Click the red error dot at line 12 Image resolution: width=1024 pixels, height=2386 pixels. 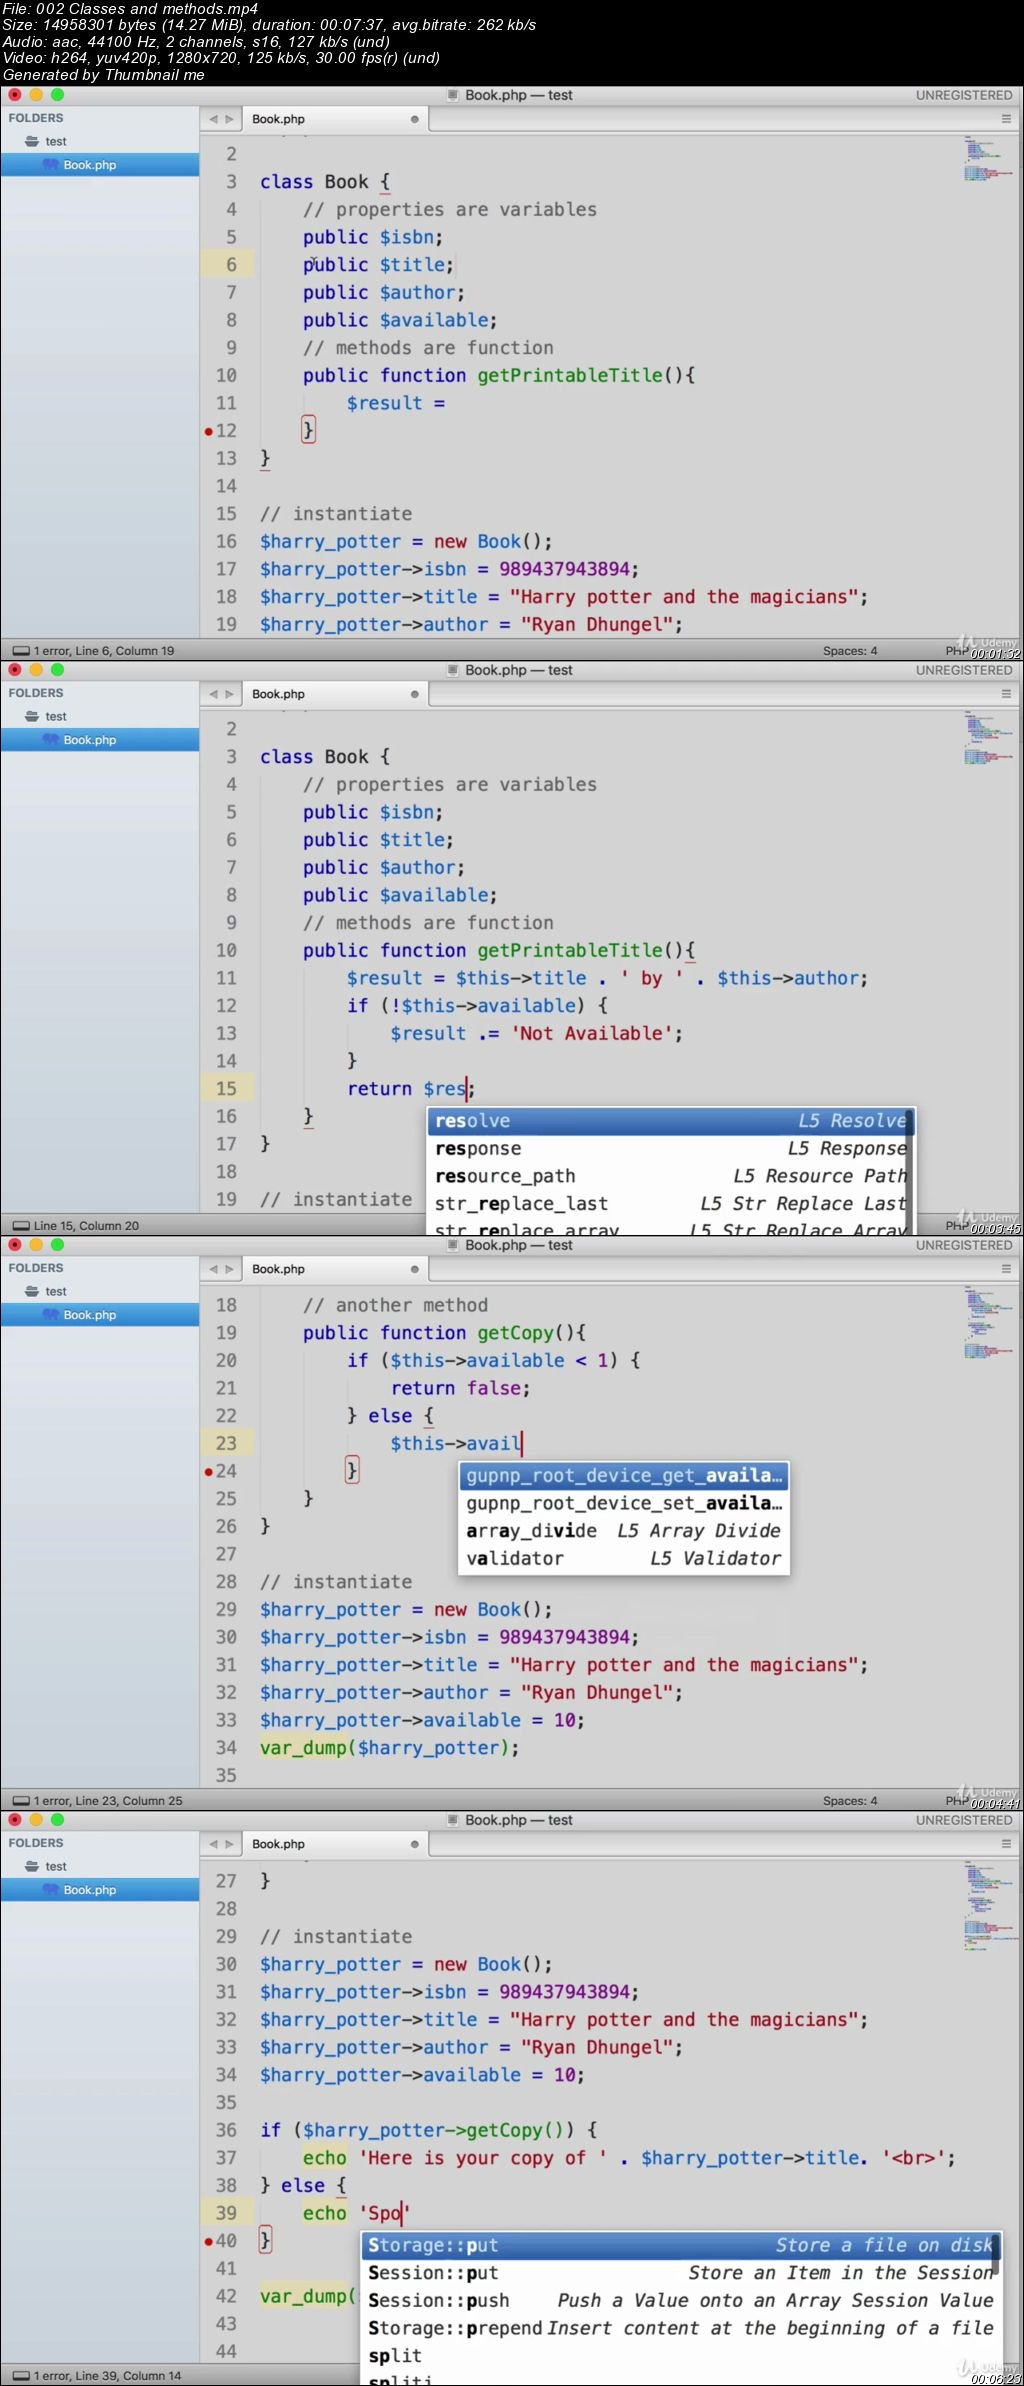pos(209,431)
